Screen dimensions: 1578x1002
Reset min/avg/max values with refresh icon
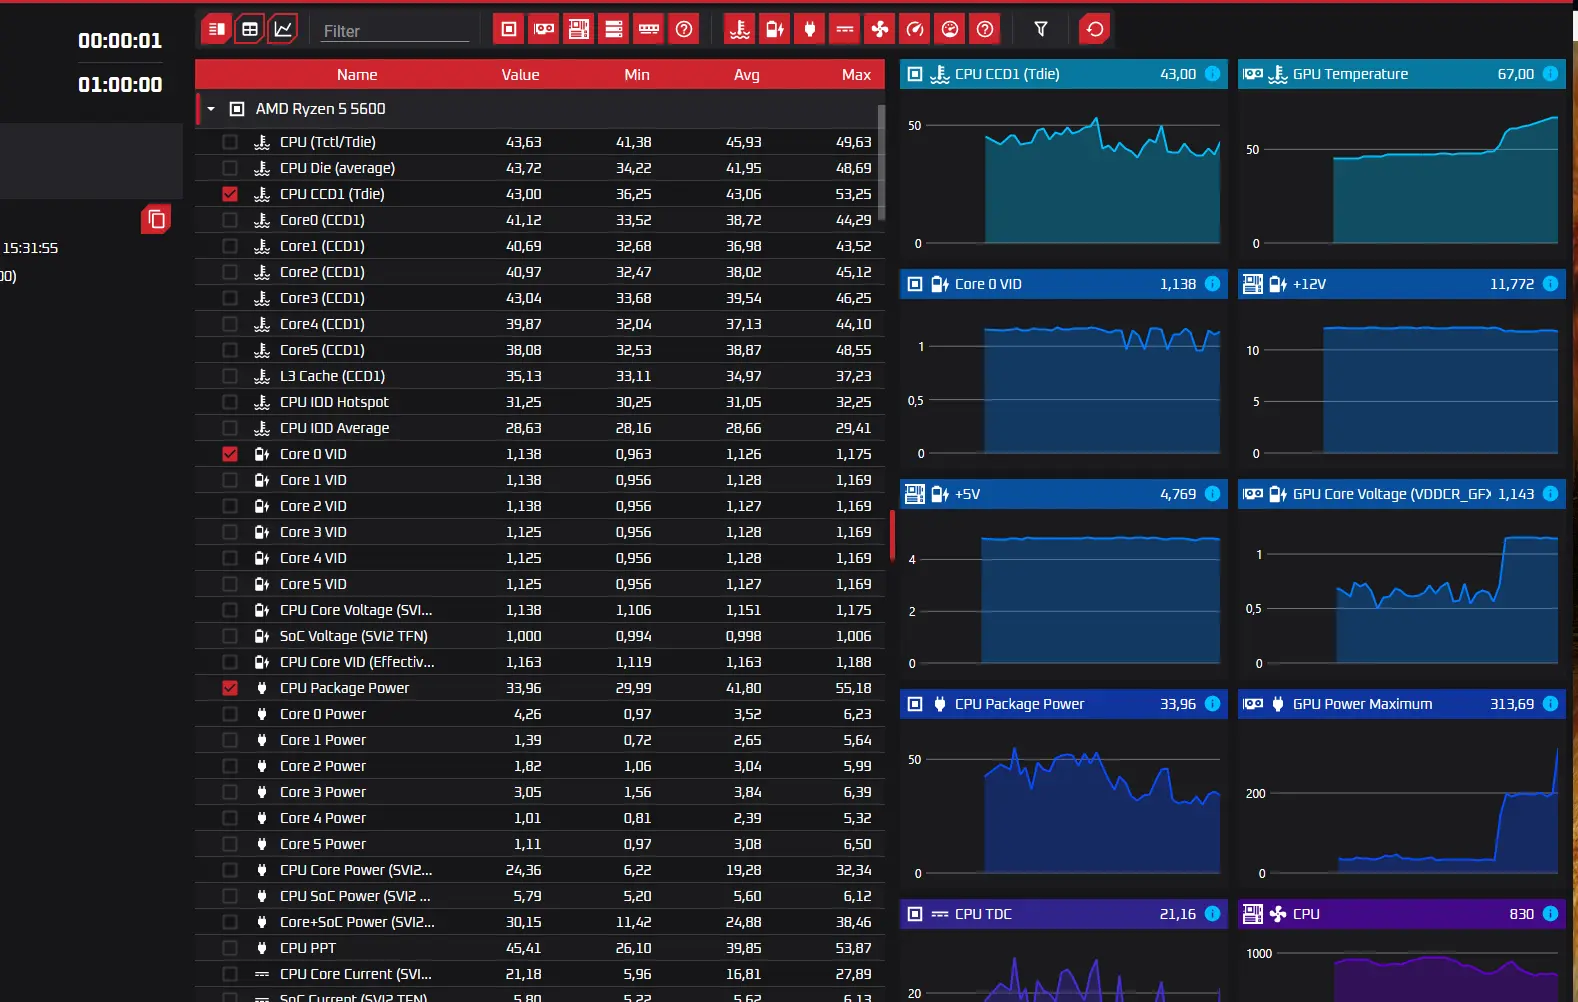coord(1095,29)
